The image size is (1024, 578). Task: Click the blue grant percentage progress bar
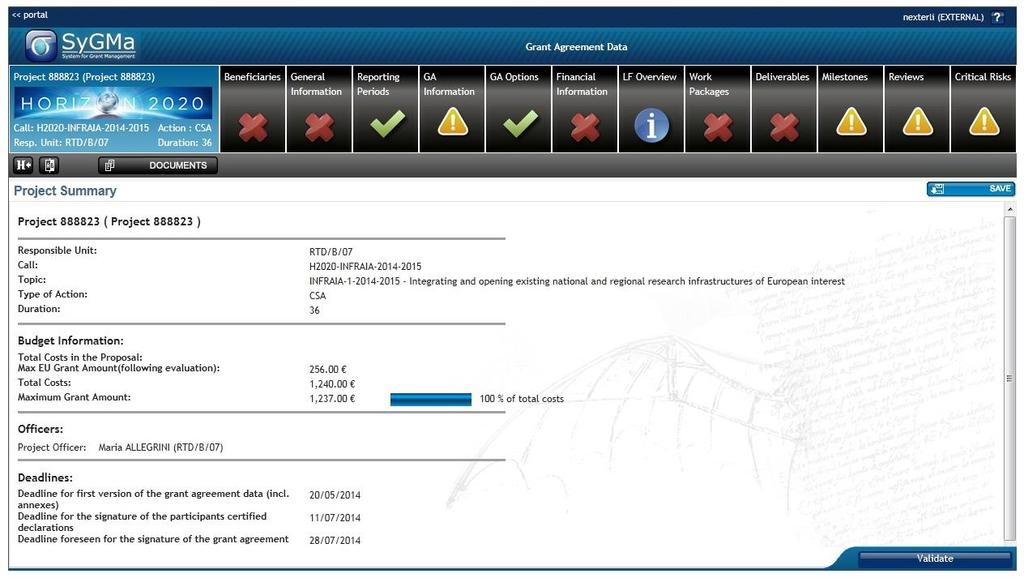tap(430, 399)
